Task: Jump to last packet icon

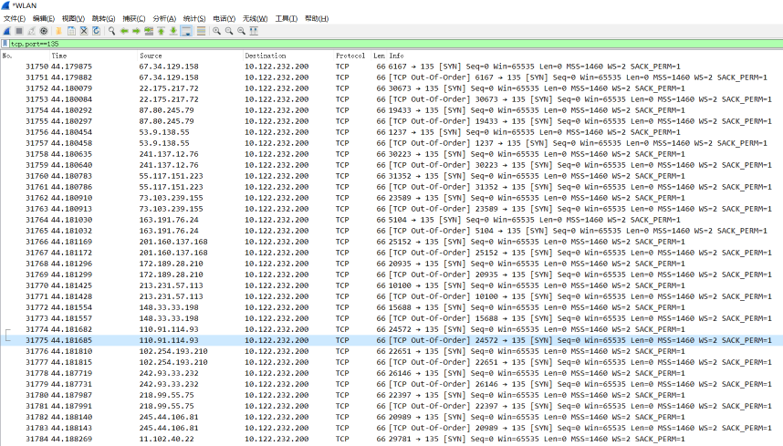Action: click(x=173, y=31)
